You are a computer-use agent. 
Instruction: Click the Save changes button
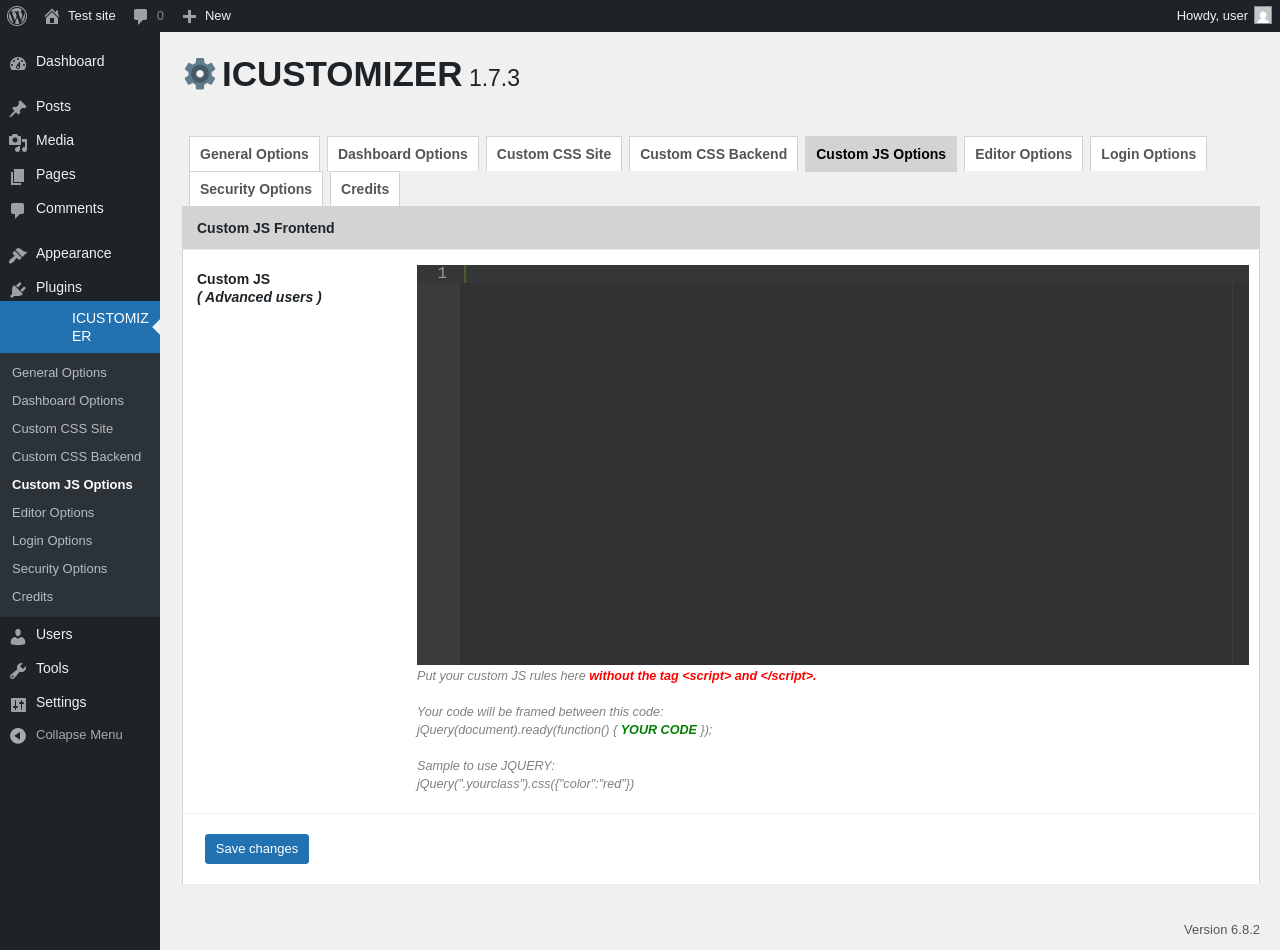point(257,849)
